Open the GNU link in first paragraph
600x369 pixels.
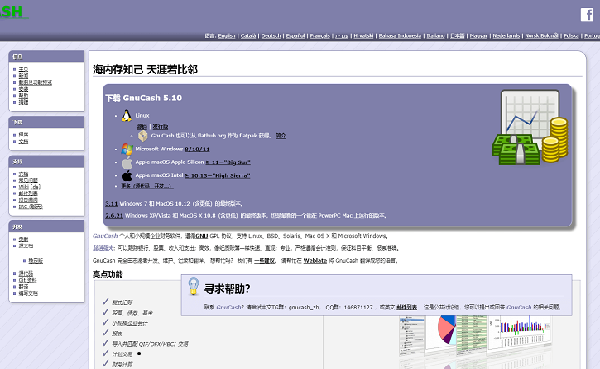[202, 236]
